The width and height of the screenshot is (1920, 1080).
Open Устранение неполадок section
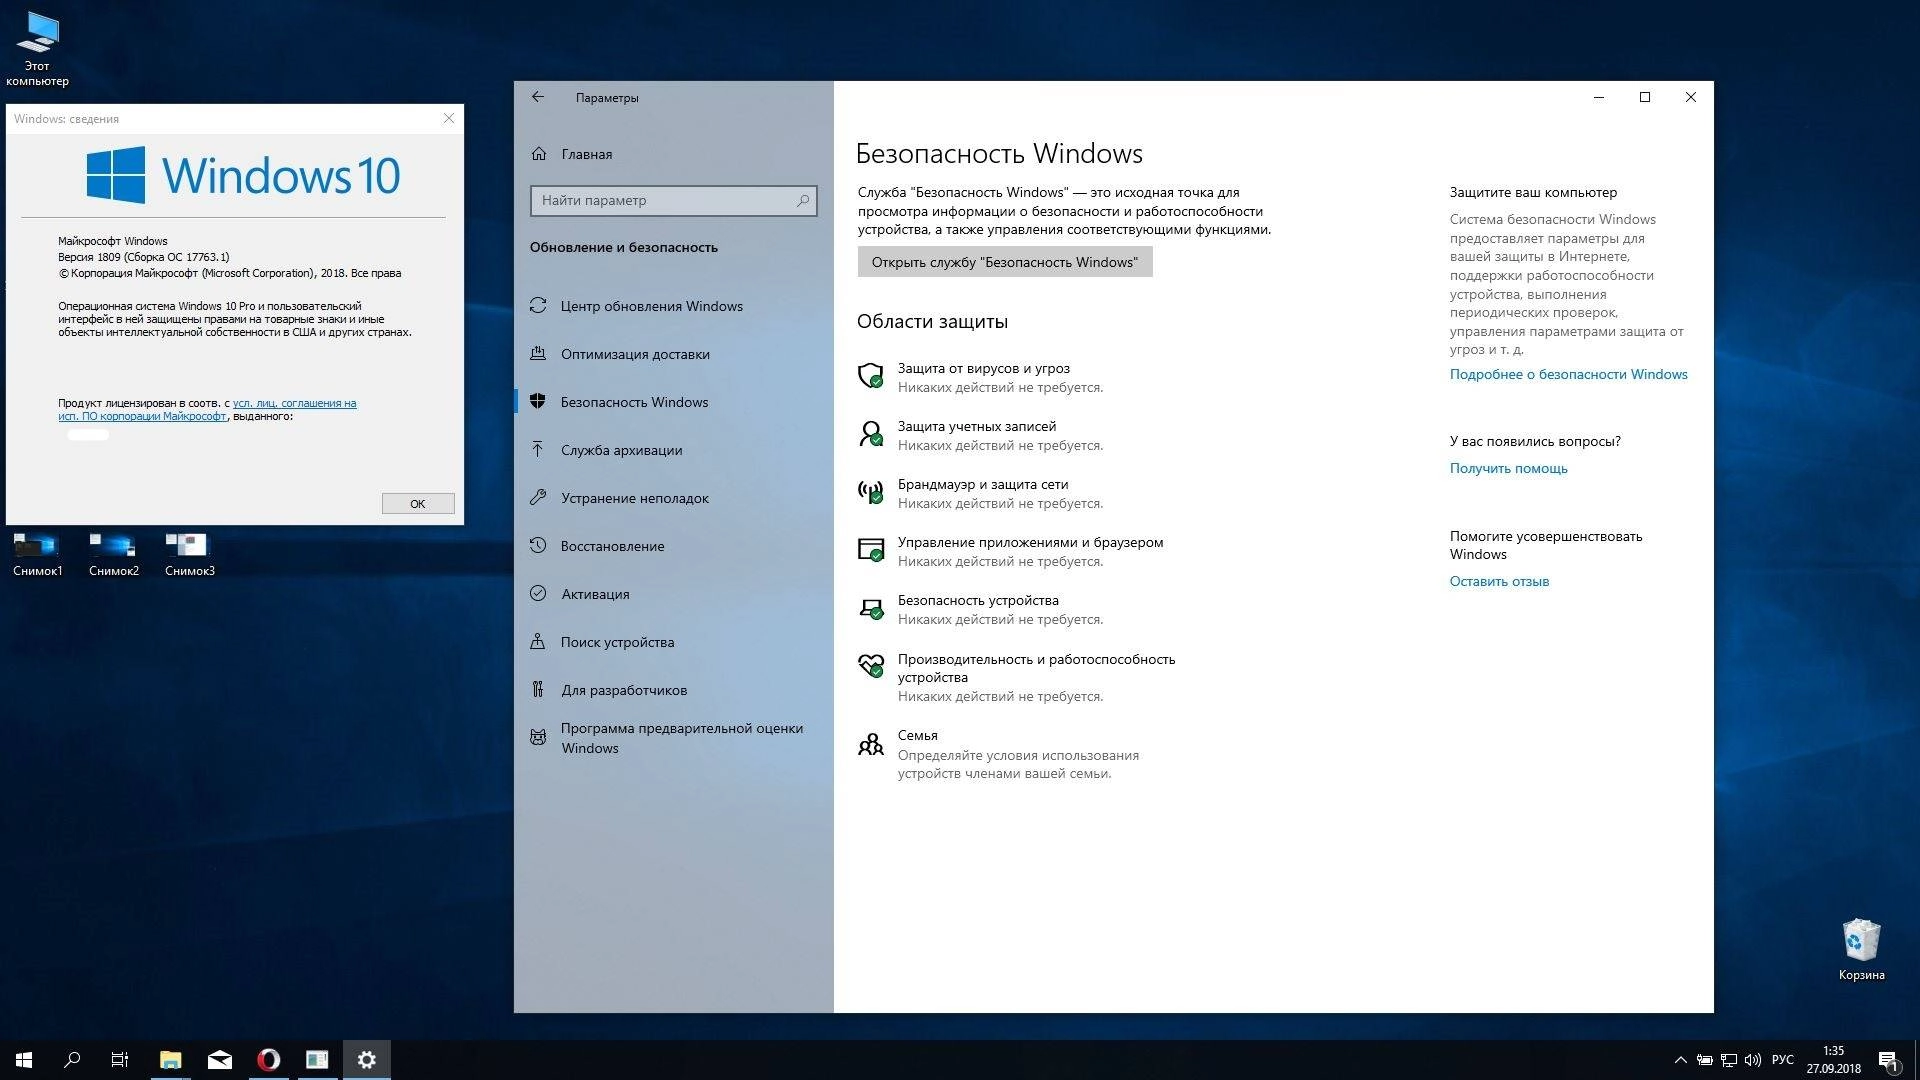pos(673,498)
